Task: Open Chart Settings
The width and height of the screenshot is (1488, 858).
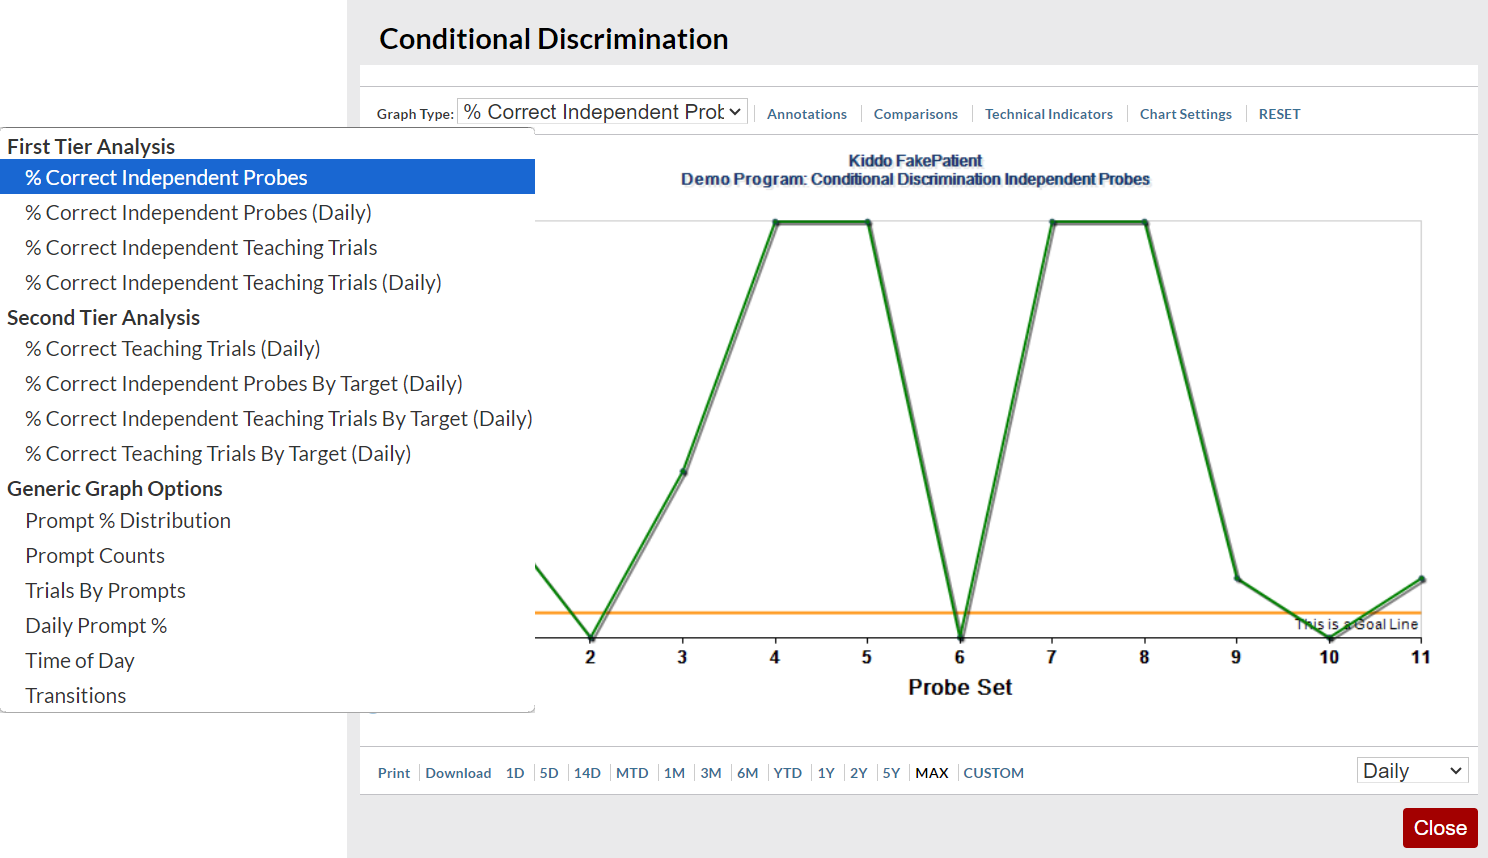Action: coord(1185,114)
